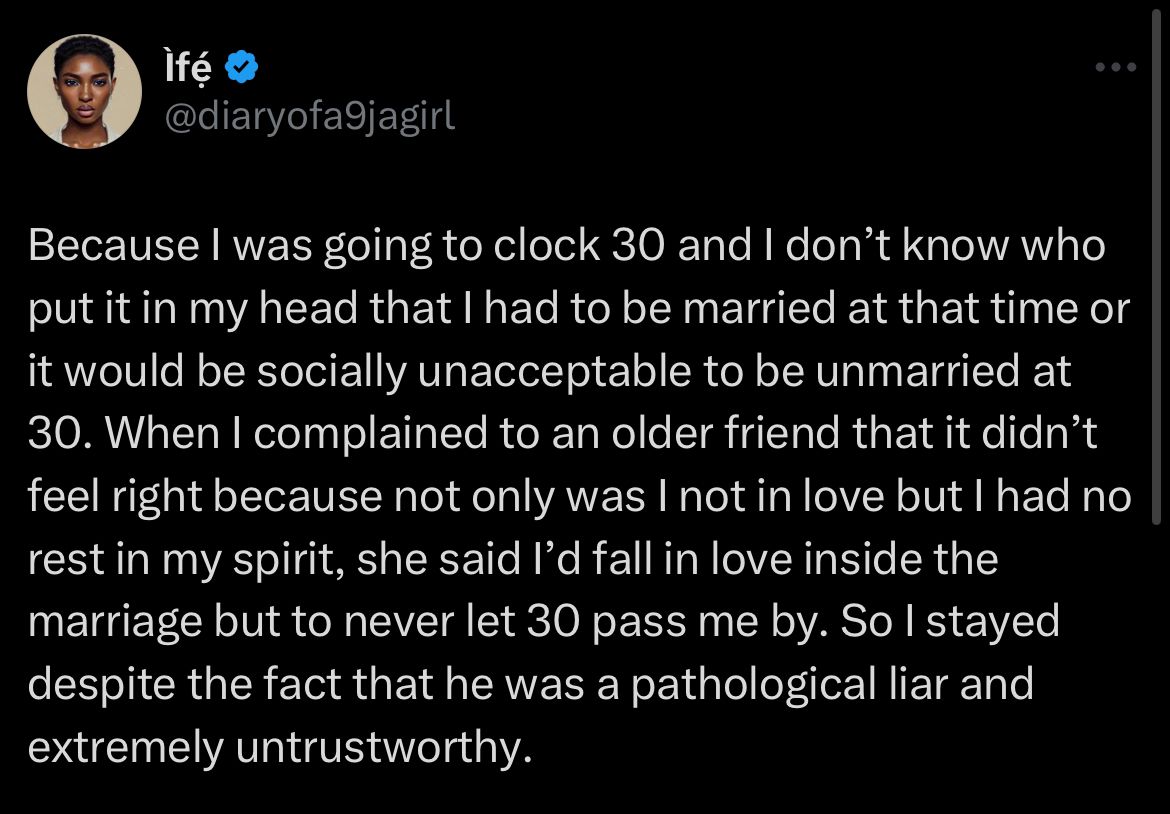This screenshot has width=1170, height=814.
Task: Click the empty scrollbar track below the thumb
Action: click(1156, 669)
